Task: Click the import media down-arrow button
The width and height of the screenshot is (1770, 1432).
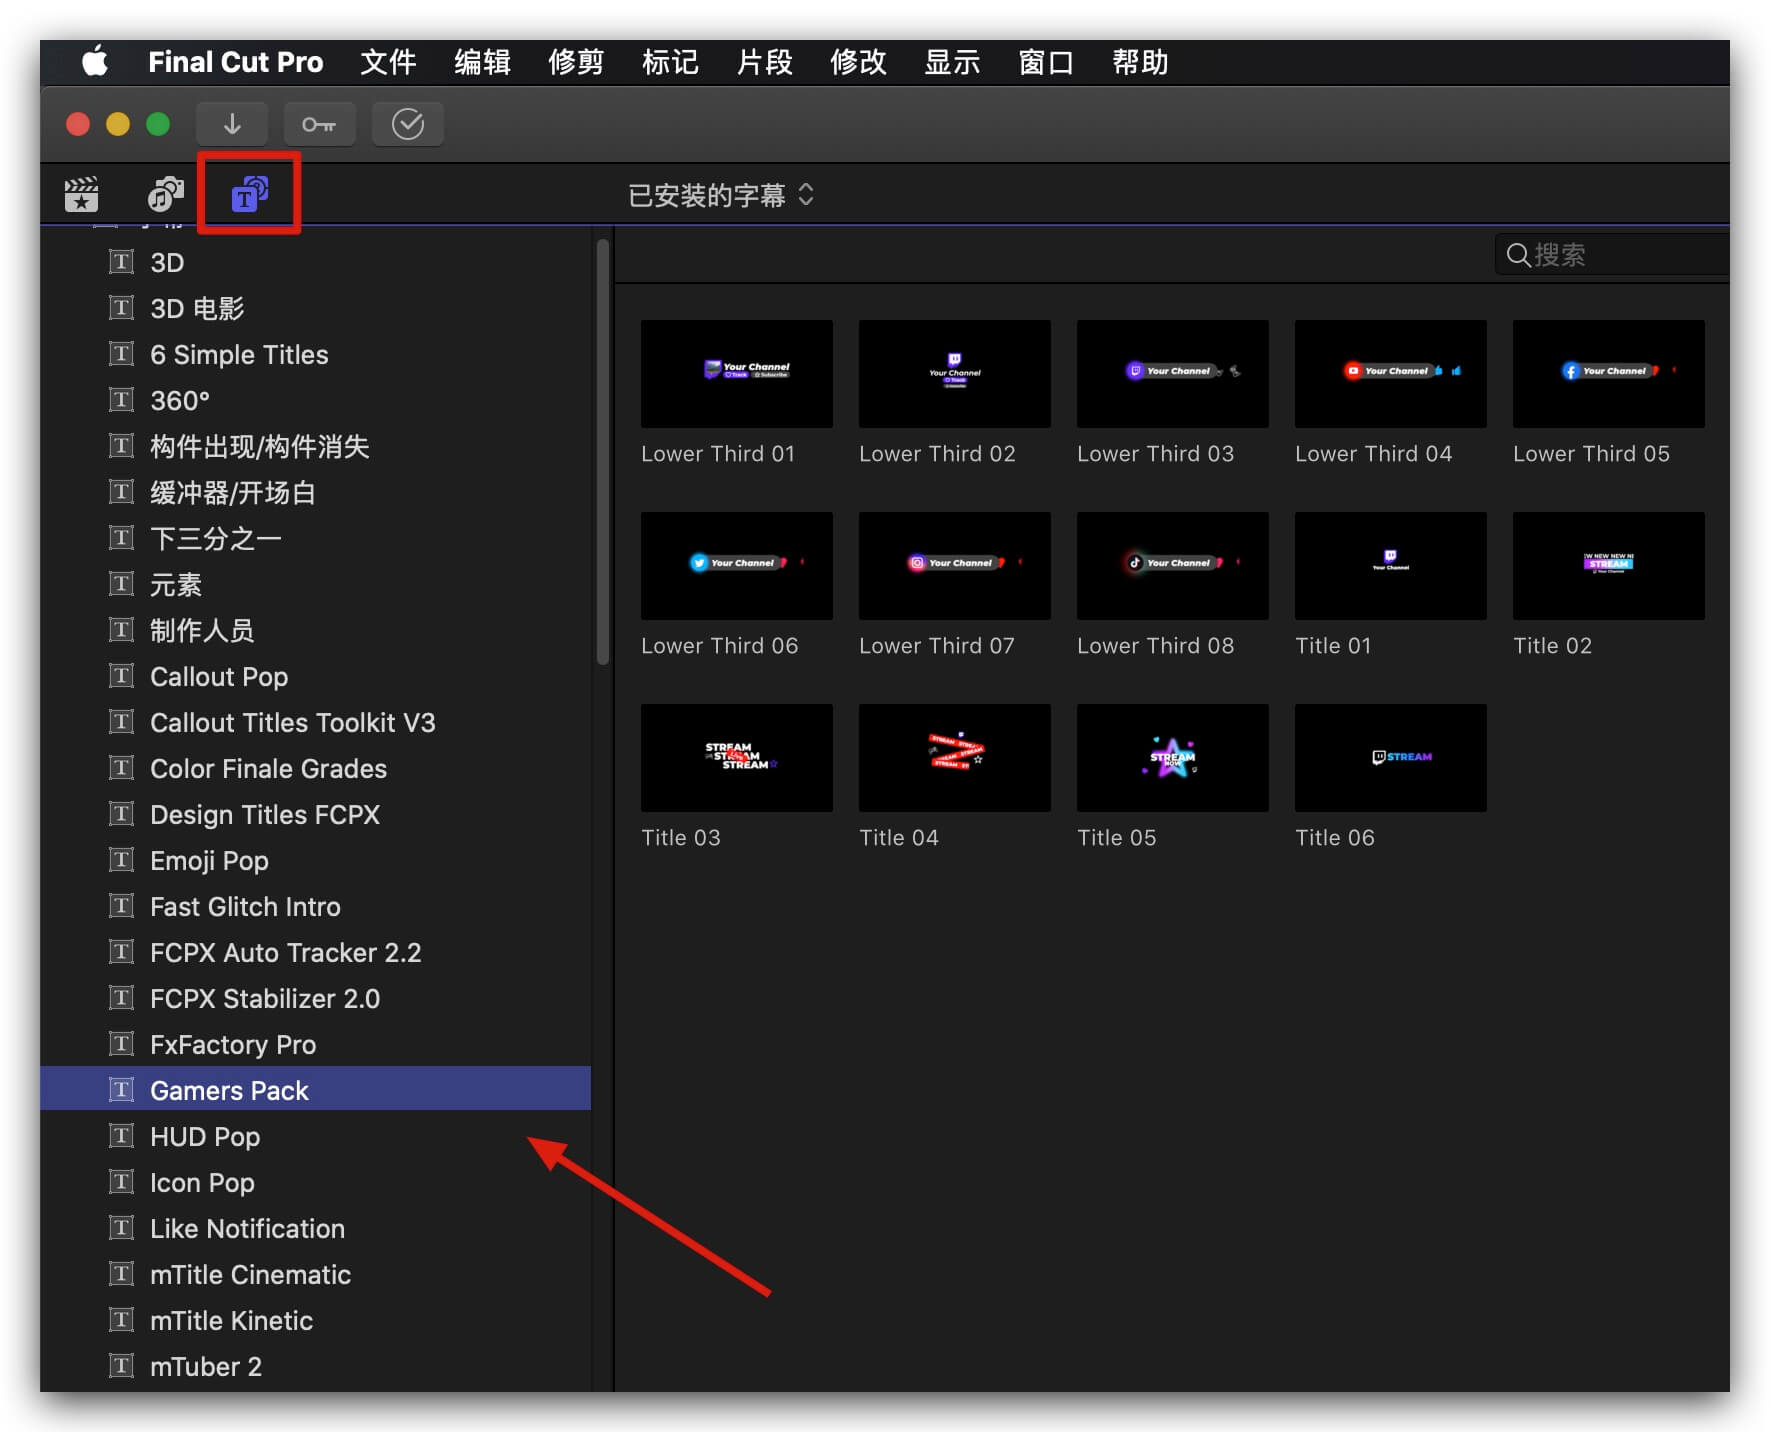Action: (232, 124)
